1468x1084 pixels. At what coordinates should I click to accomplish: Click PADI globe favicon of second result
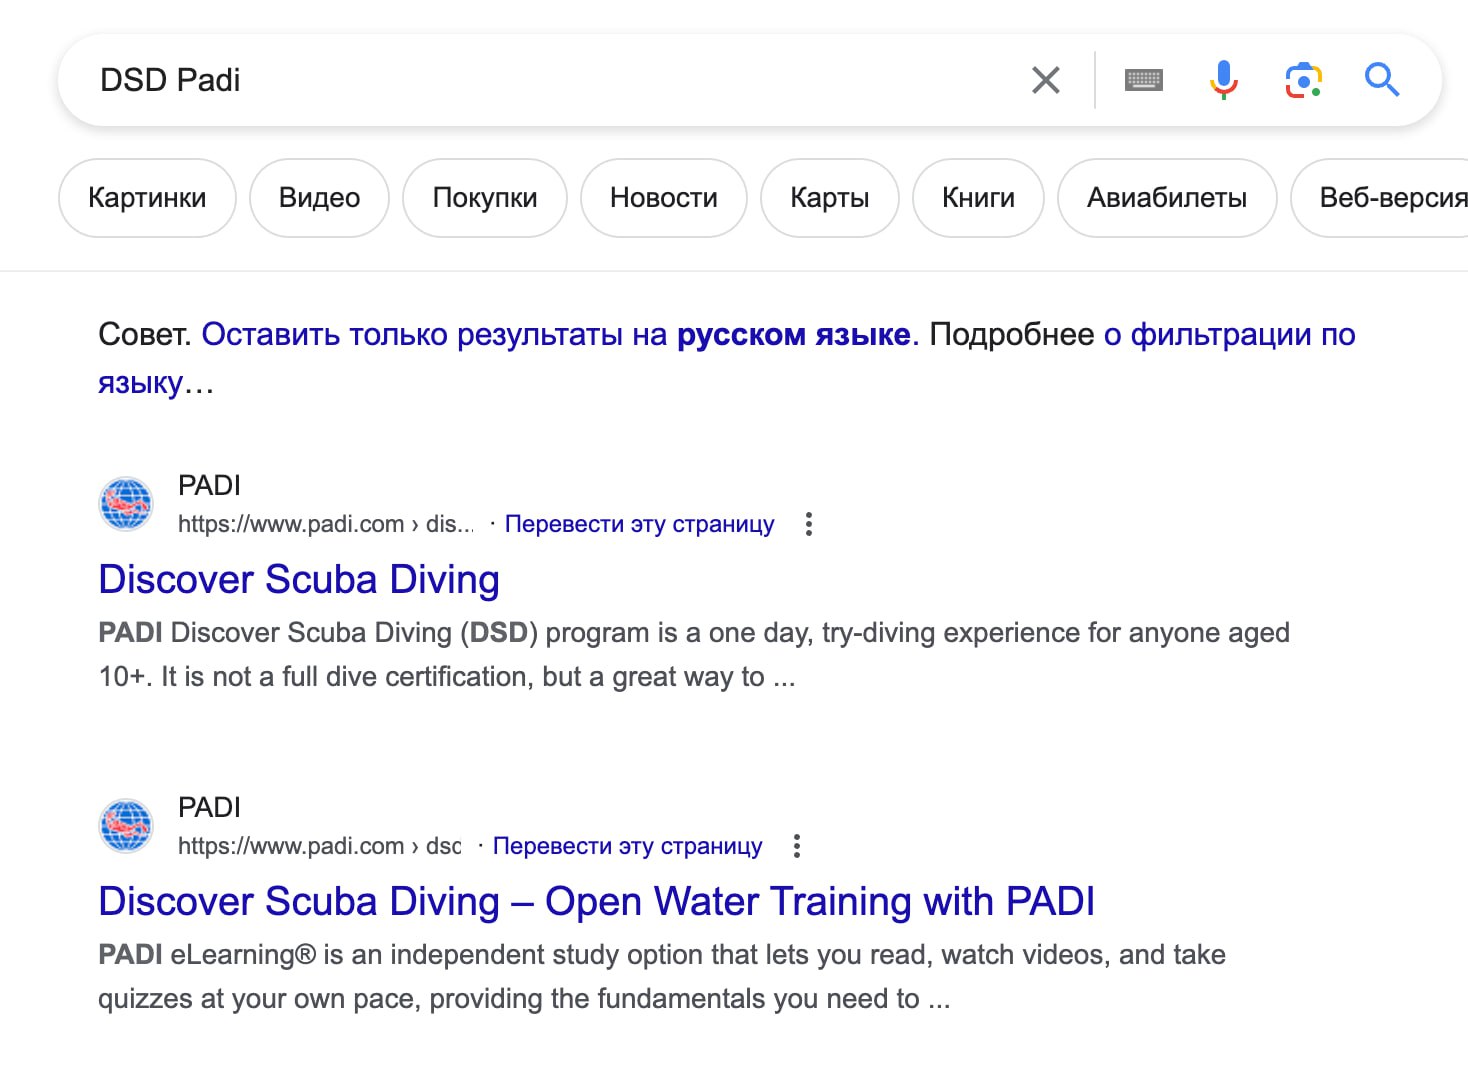click(126, 826)
